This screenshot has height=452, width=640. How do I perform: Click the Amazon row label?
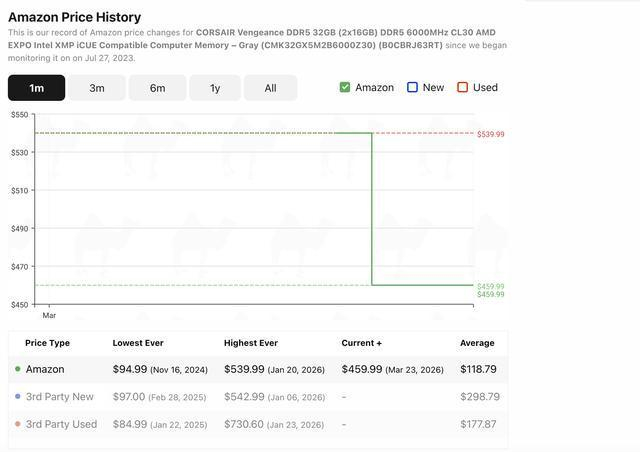(45, 369)
